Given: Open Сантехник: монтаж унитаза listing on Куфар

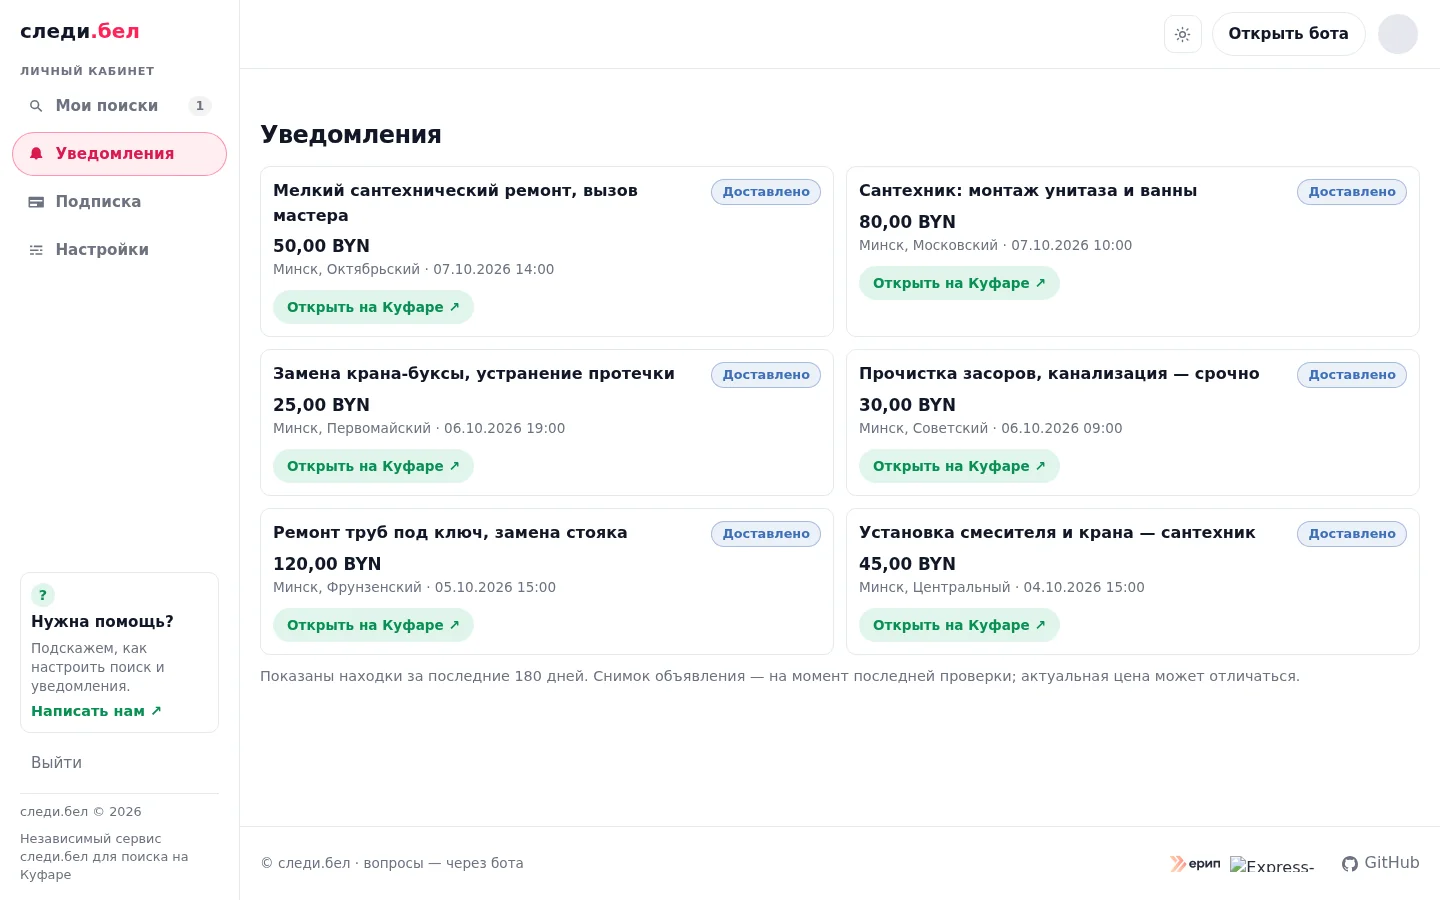Looking at the screenshot, I should coord(959,283).
